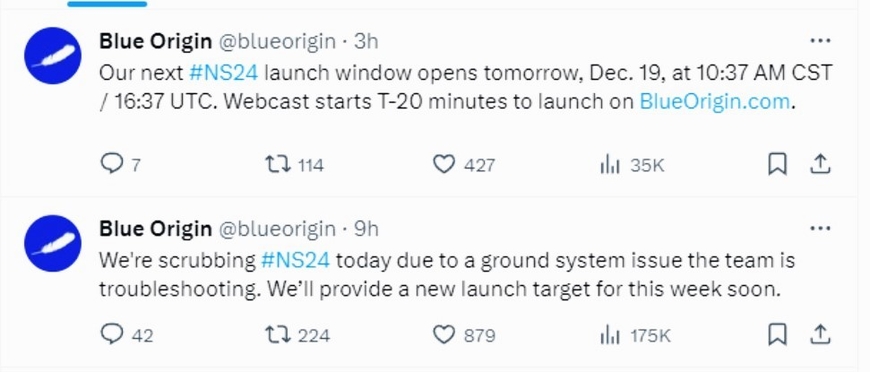Share the launch window tweet
This screenshot has height=372, width=870.
[820, 164]
